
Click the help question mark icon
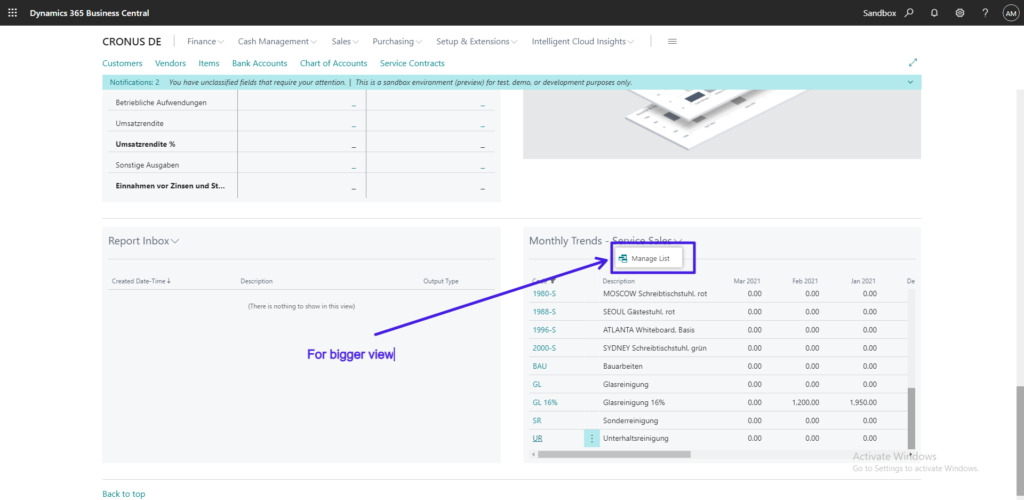(x=985, y=13)
